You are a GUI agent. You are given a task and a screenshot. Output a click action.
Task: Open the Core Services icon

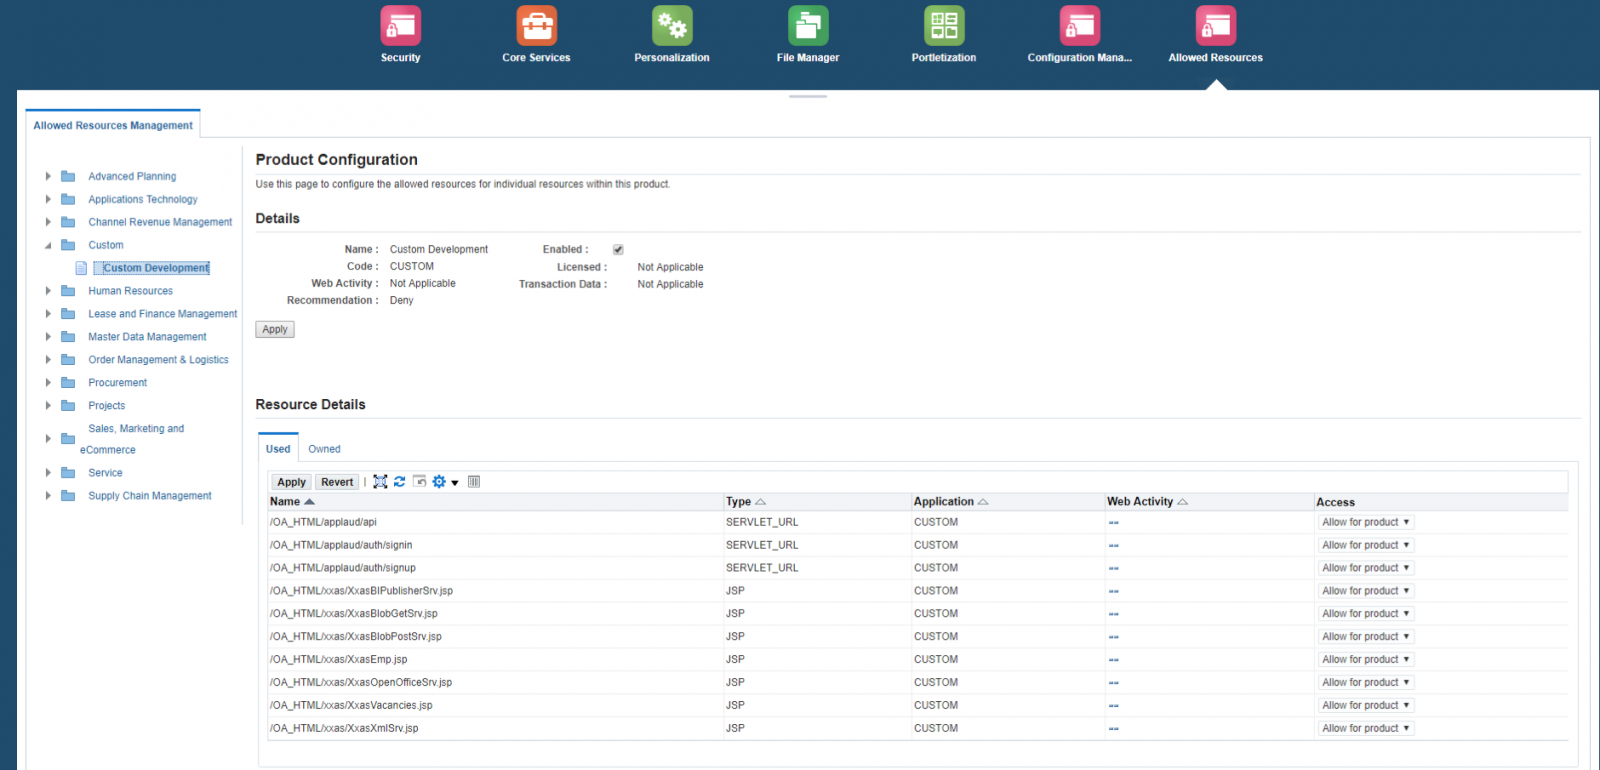[536, 26]
